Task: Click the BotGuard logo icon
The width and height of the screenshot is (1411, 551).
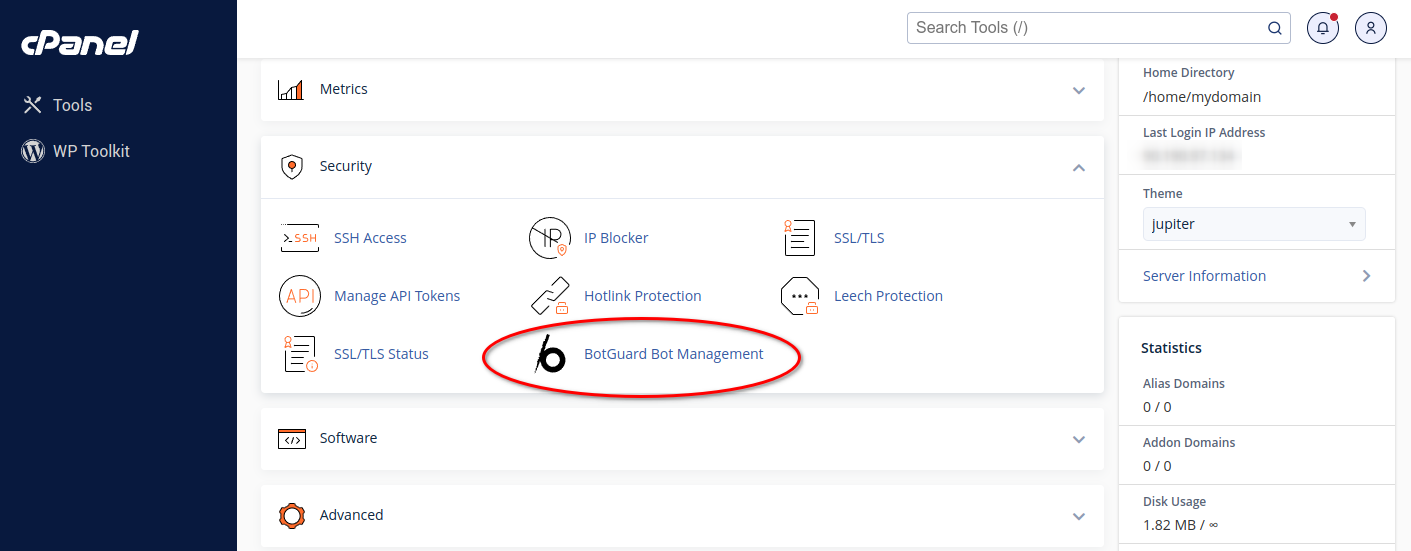Action: [x=550, y=354]
